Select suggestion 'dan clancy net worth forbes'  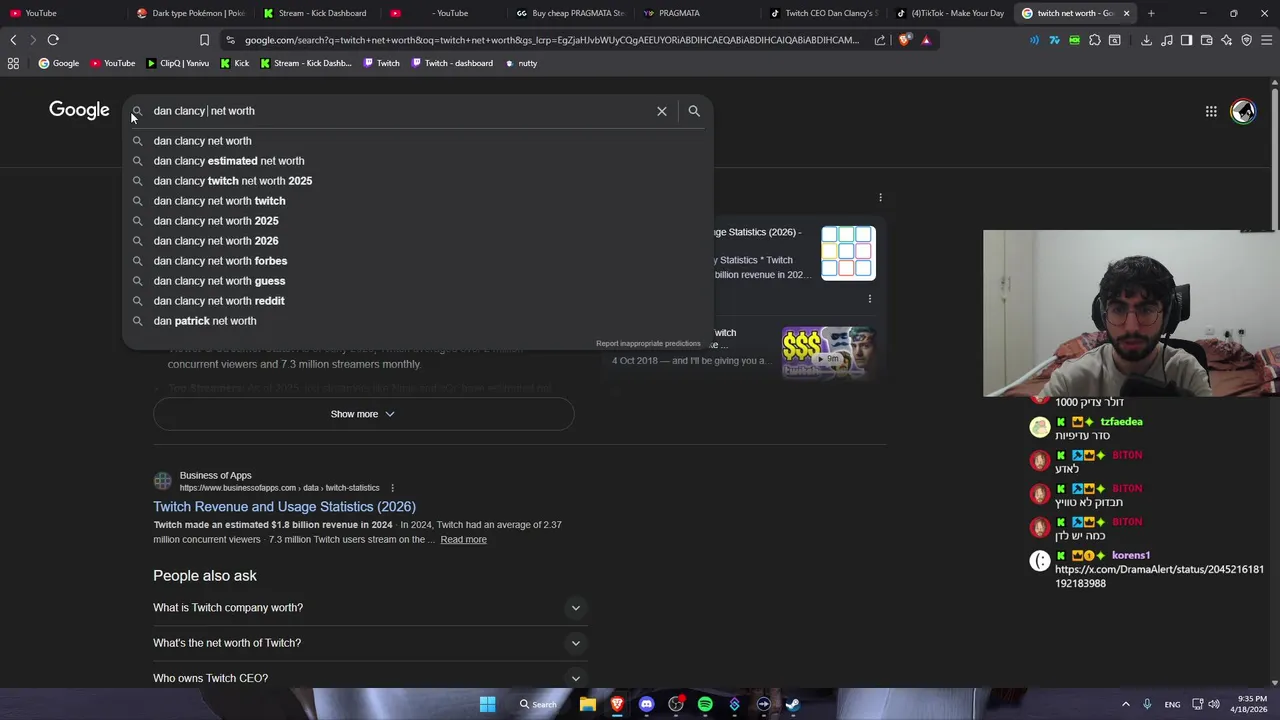[418, 261]
